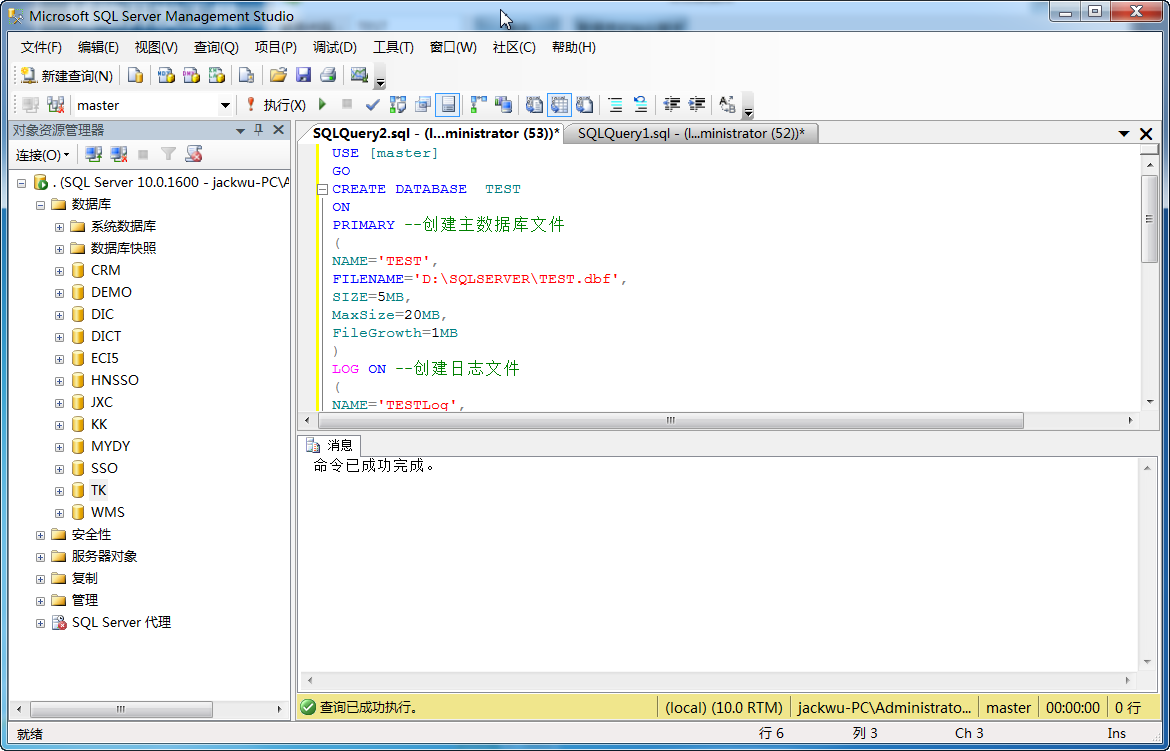Screen dimensions: 1170x751
Task: Click the editor horizontal scrollbar thumb
Action: 670,420
